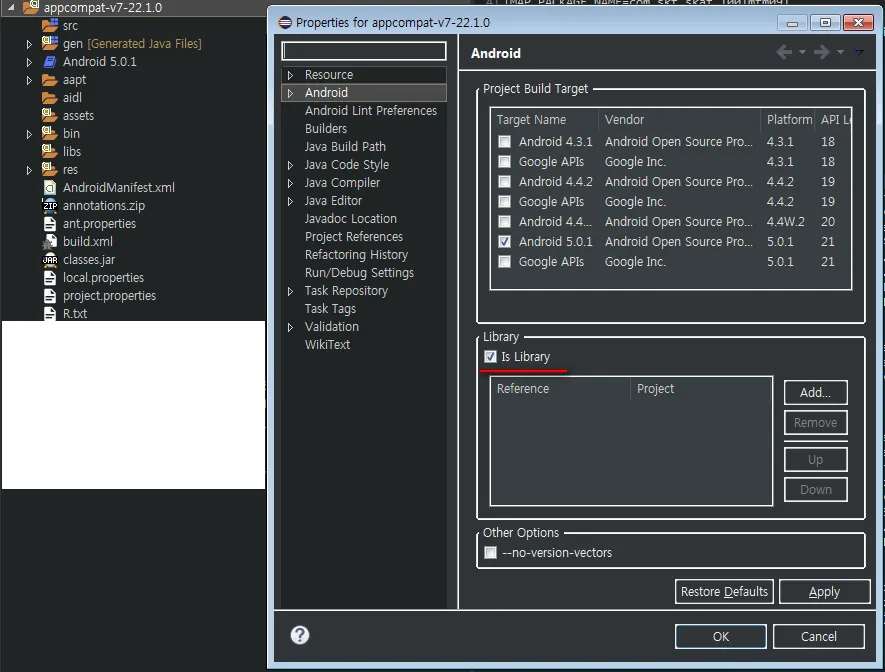Expand the Java Compiler node
The width and height of the screenshot is (885, 672).
click(x=290, y=183)
